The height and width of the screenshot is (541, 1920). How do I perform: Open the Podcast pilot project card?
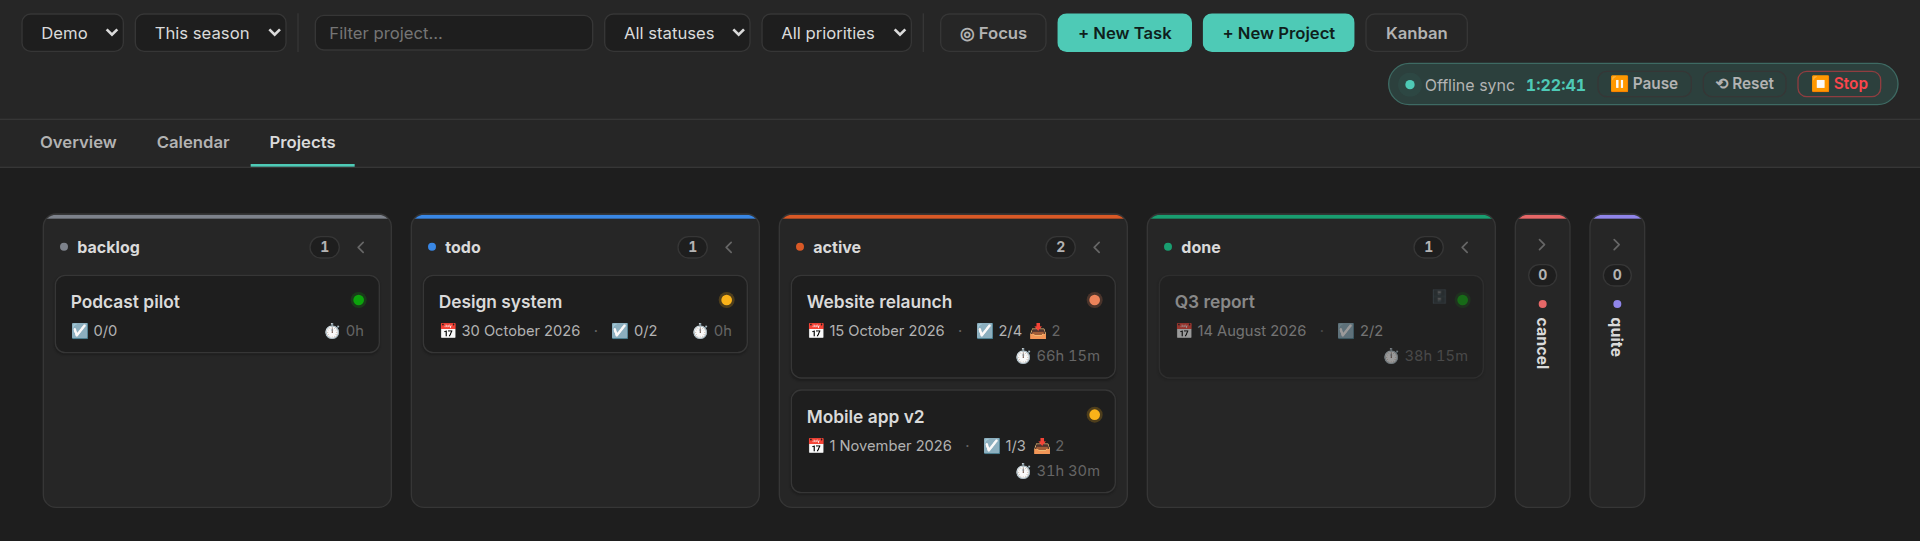(217, 314)
